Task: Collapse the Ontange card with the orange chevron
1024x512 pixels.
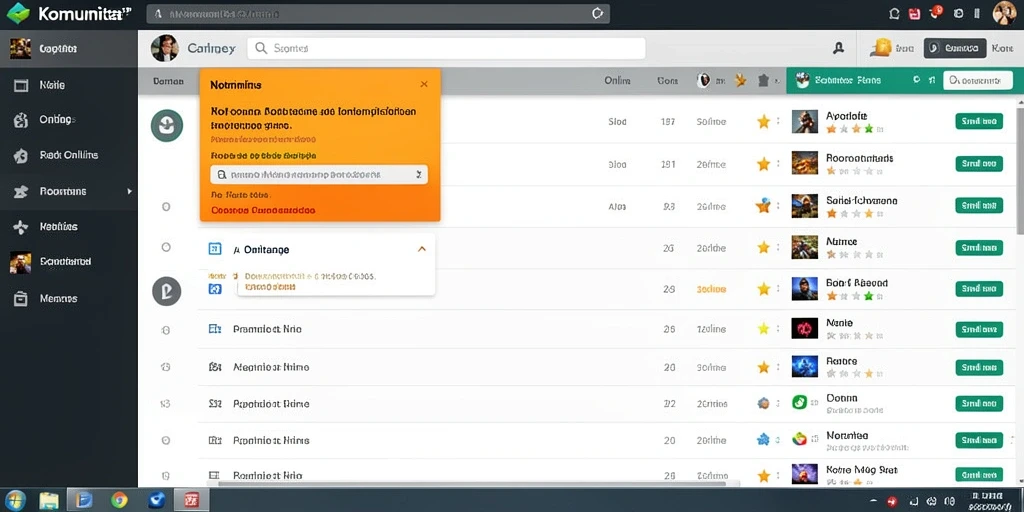Action: tap(422, 249)
